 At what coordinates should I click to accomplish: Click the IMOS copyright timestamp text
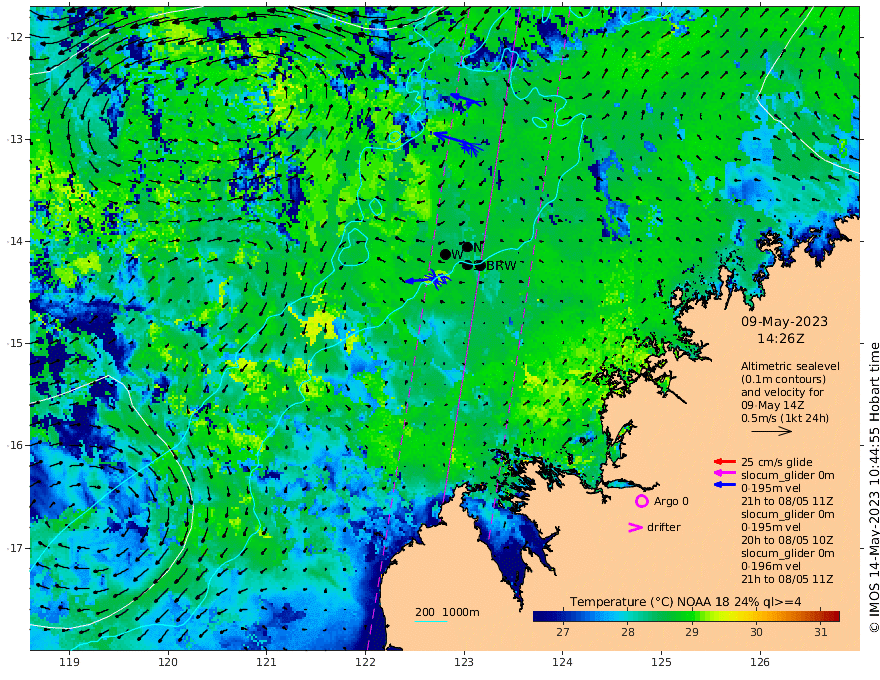[x=873, y=488]
